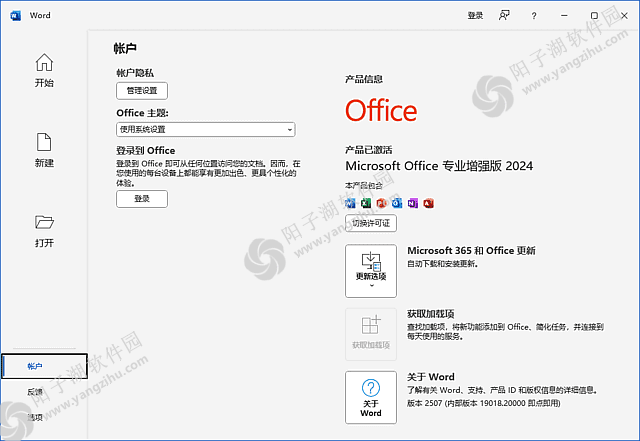The width and height of the screenshot is (640, 441).
Task: Click the Word app logo in title bar
Action: pos(16,16)
